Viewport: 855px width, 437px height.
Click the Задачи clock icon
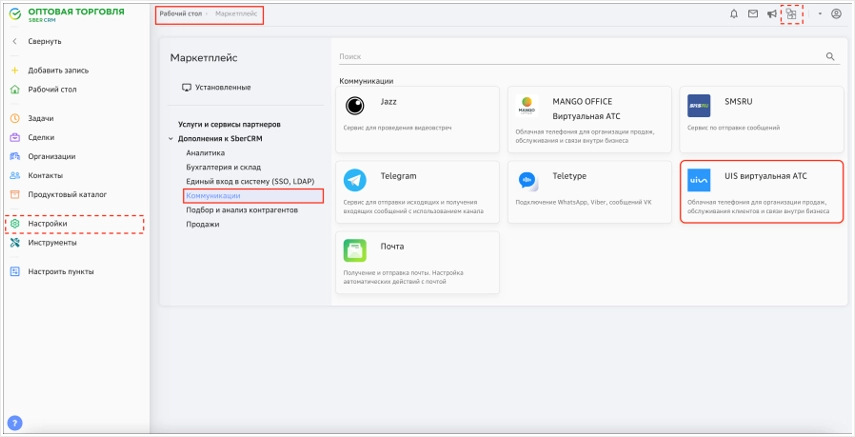tap(15, 118)
